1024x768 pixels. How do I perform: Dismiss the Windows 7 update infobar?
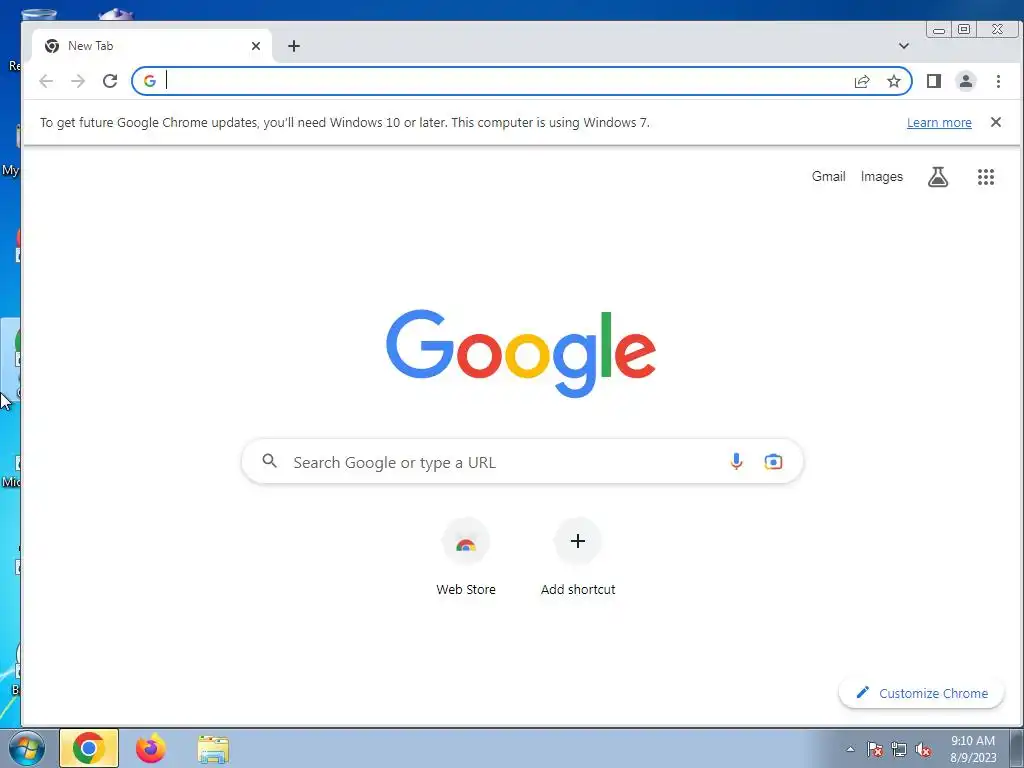tap(996, 122)
